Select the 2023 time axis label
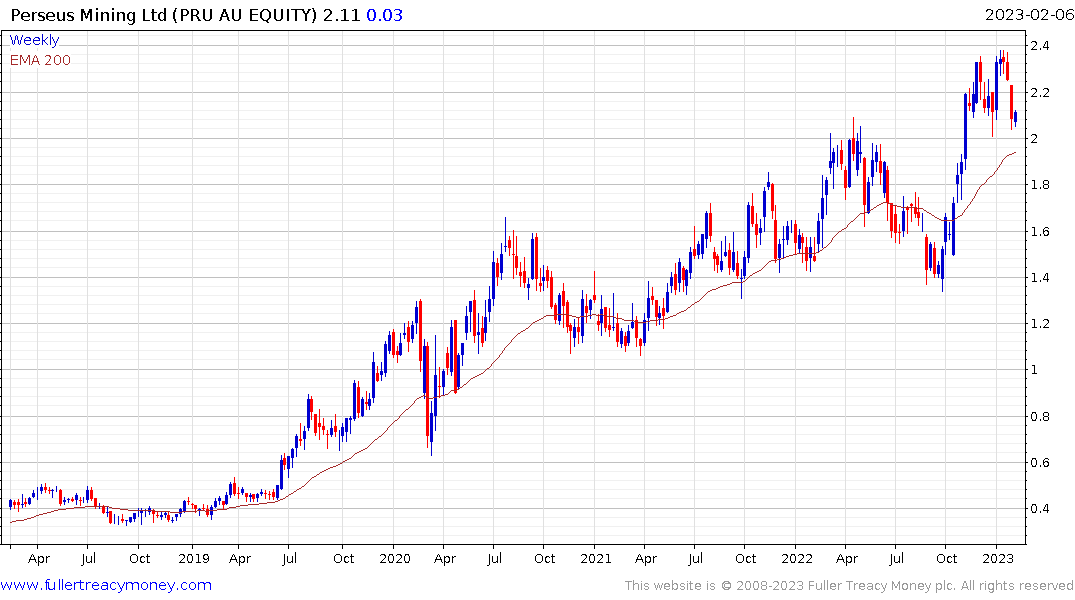Image resolution: width=1075 pixels, height=600 pixels. point(998,559)
